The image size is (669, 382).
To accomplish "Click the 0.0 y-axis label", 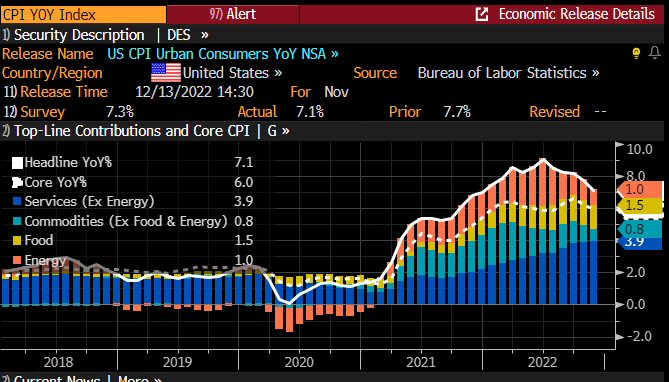I will pos(636,305).
